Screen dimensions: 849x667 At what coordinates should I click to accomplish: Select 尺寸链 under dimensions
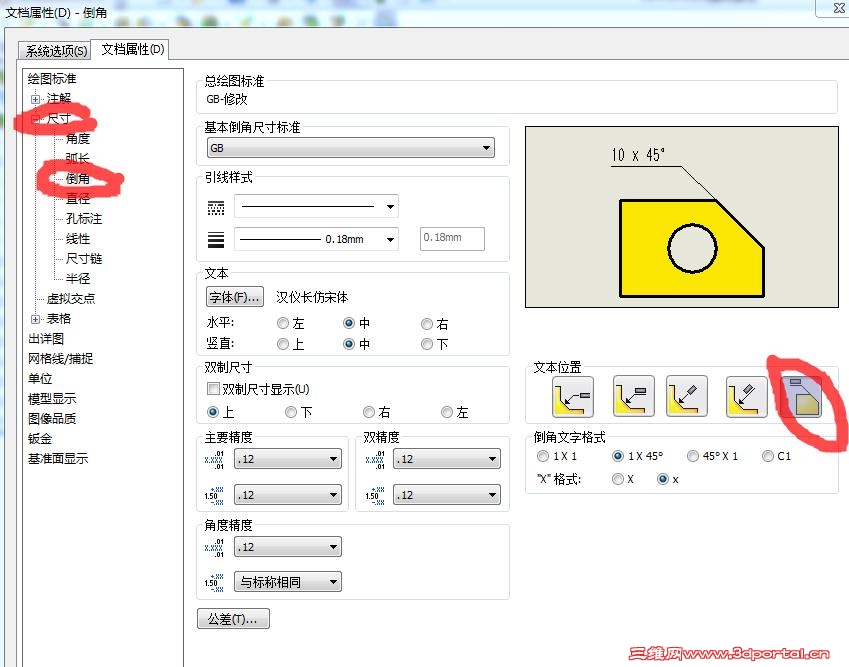pos(84,259)
